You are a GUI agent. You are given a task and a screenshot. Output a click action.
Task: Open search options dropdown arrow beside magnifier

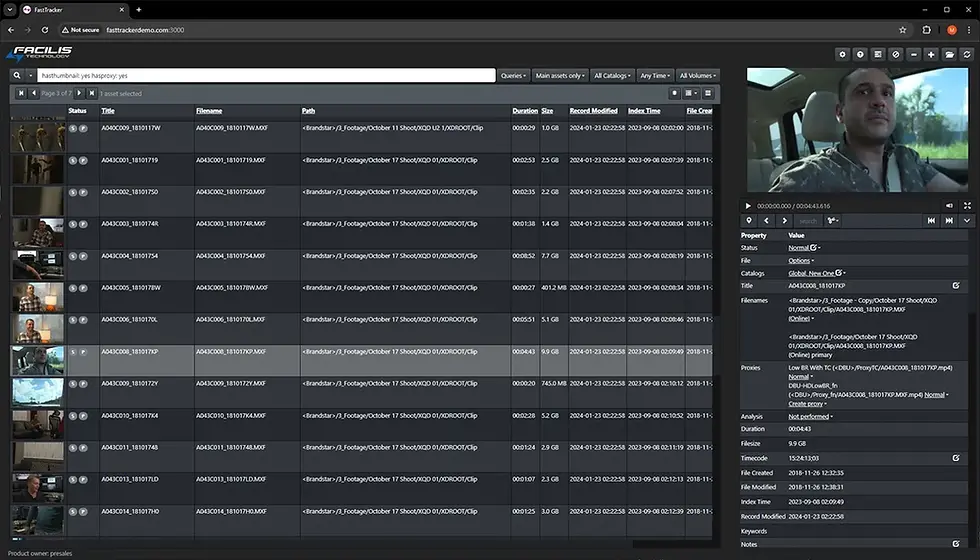click(x=30, y=76)
